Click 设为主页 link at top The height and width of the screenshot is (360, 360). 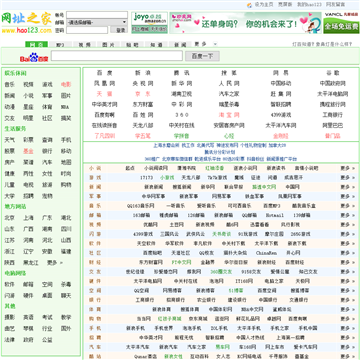264,5
